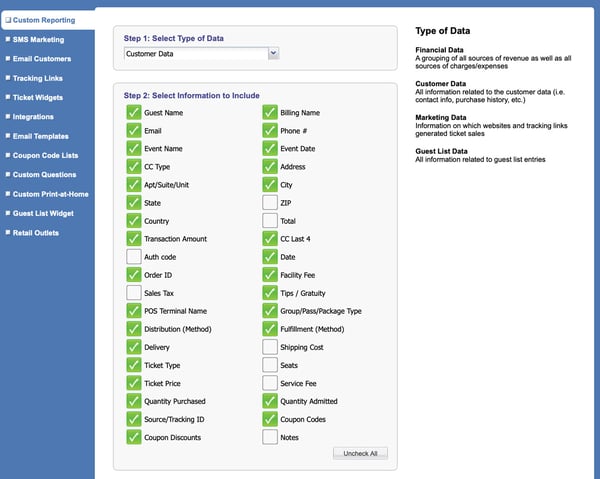Check the Service Fee checkbox
This screenshot has width=600, height=479.
(x=270, y=383)
